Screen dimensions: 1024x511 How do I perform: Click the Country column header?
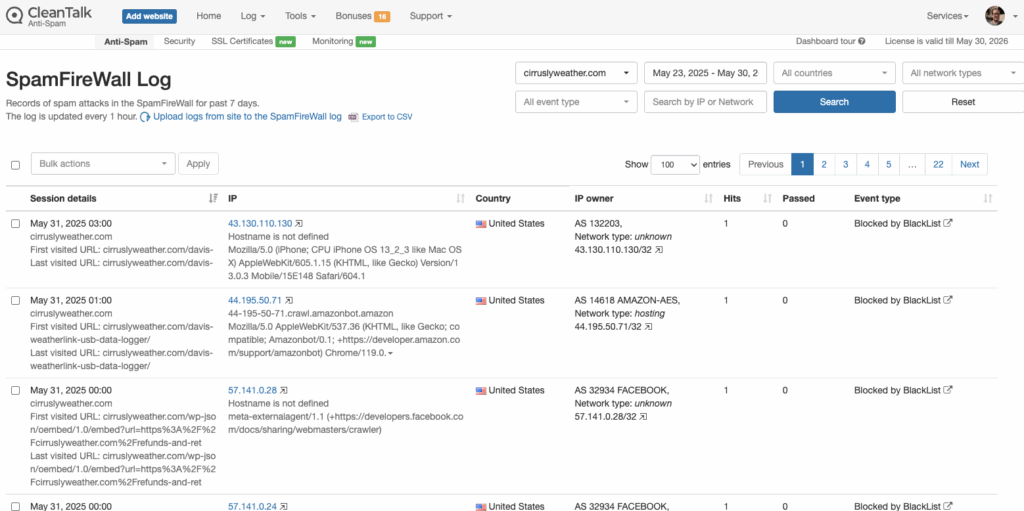pyautogui.click(x=493, y=199)
